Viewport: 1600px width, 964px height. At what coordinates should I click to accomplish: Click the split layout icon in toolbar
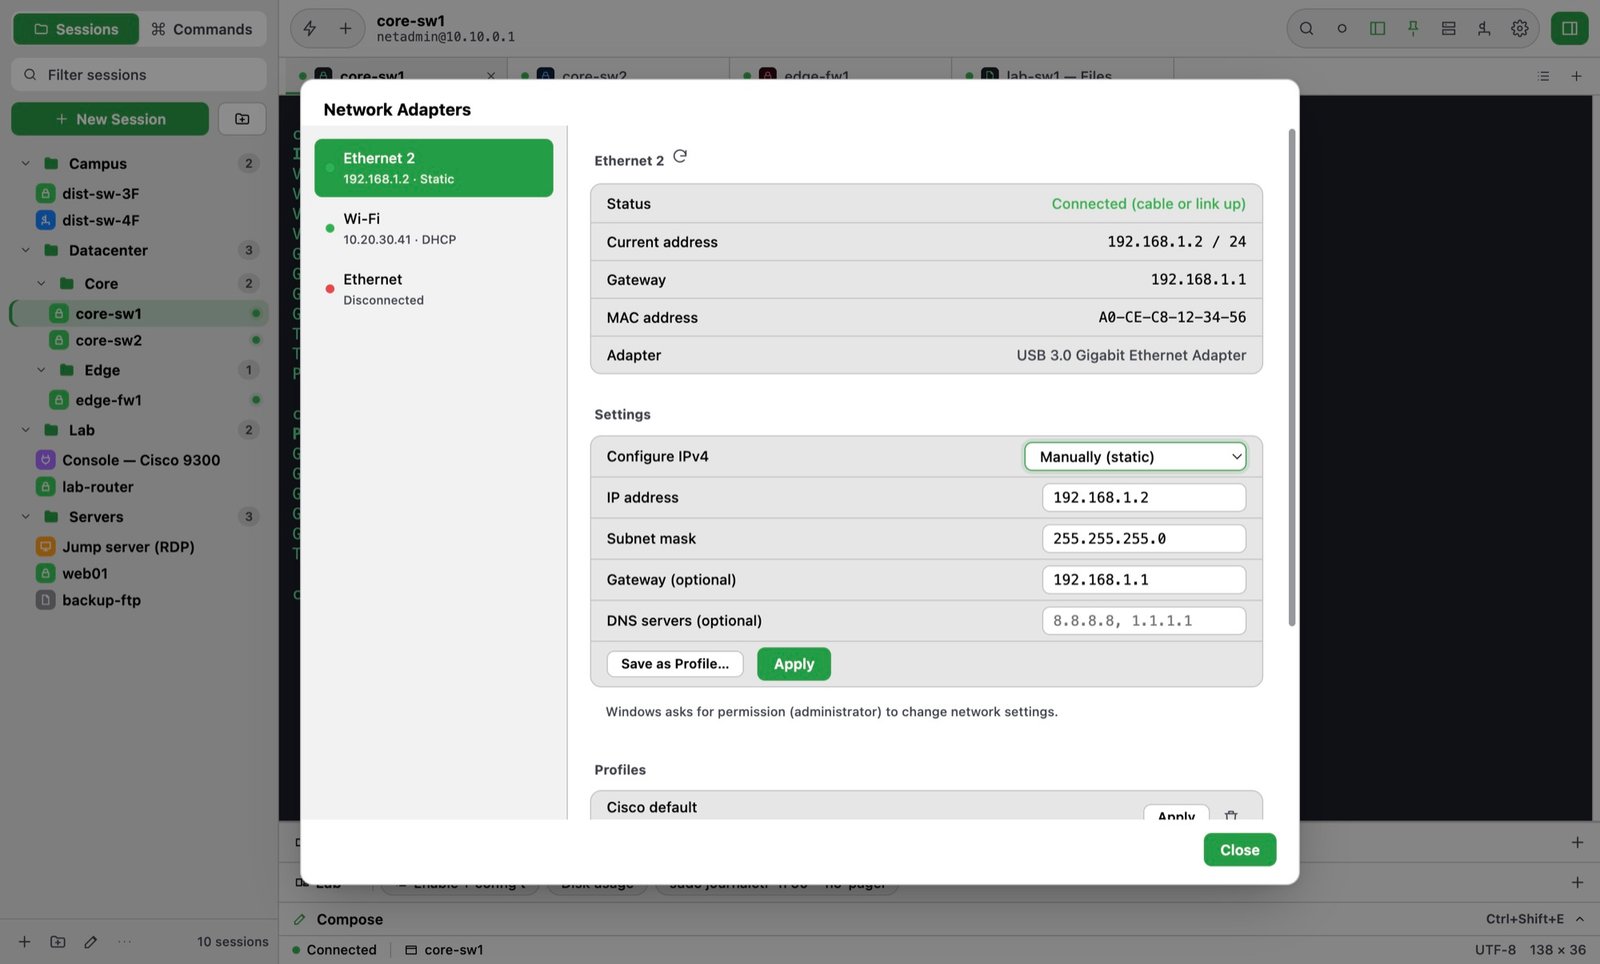click(x=1377, y=29)
